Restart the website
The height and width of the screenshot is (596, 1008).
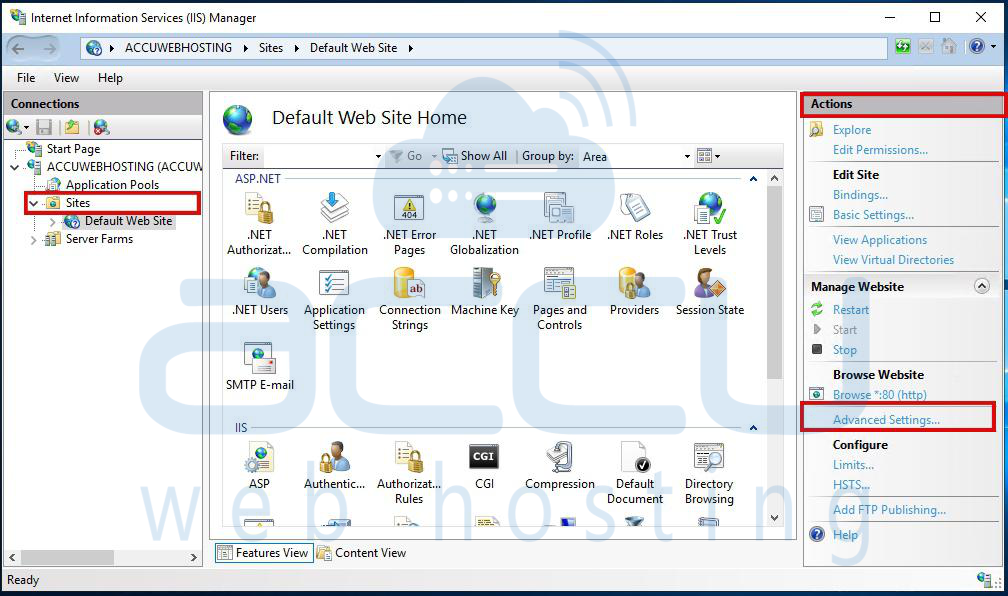coord(850,310)
